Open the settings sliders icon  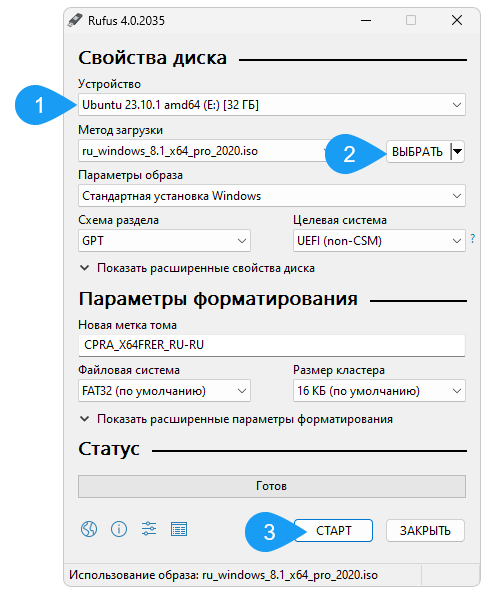pyautogui.click(x=149, y=529)
